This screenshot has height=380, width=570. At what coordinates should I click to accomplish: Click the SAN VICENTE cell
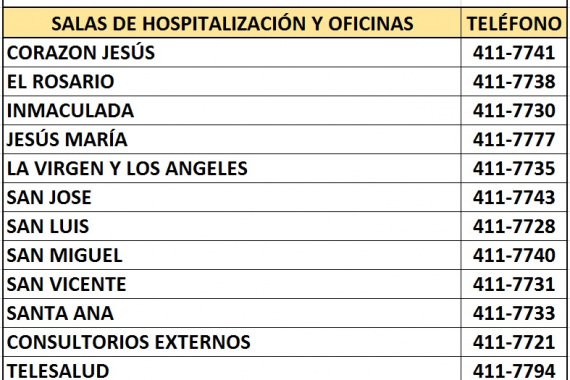pyautogui.click(x=232, y=284)
